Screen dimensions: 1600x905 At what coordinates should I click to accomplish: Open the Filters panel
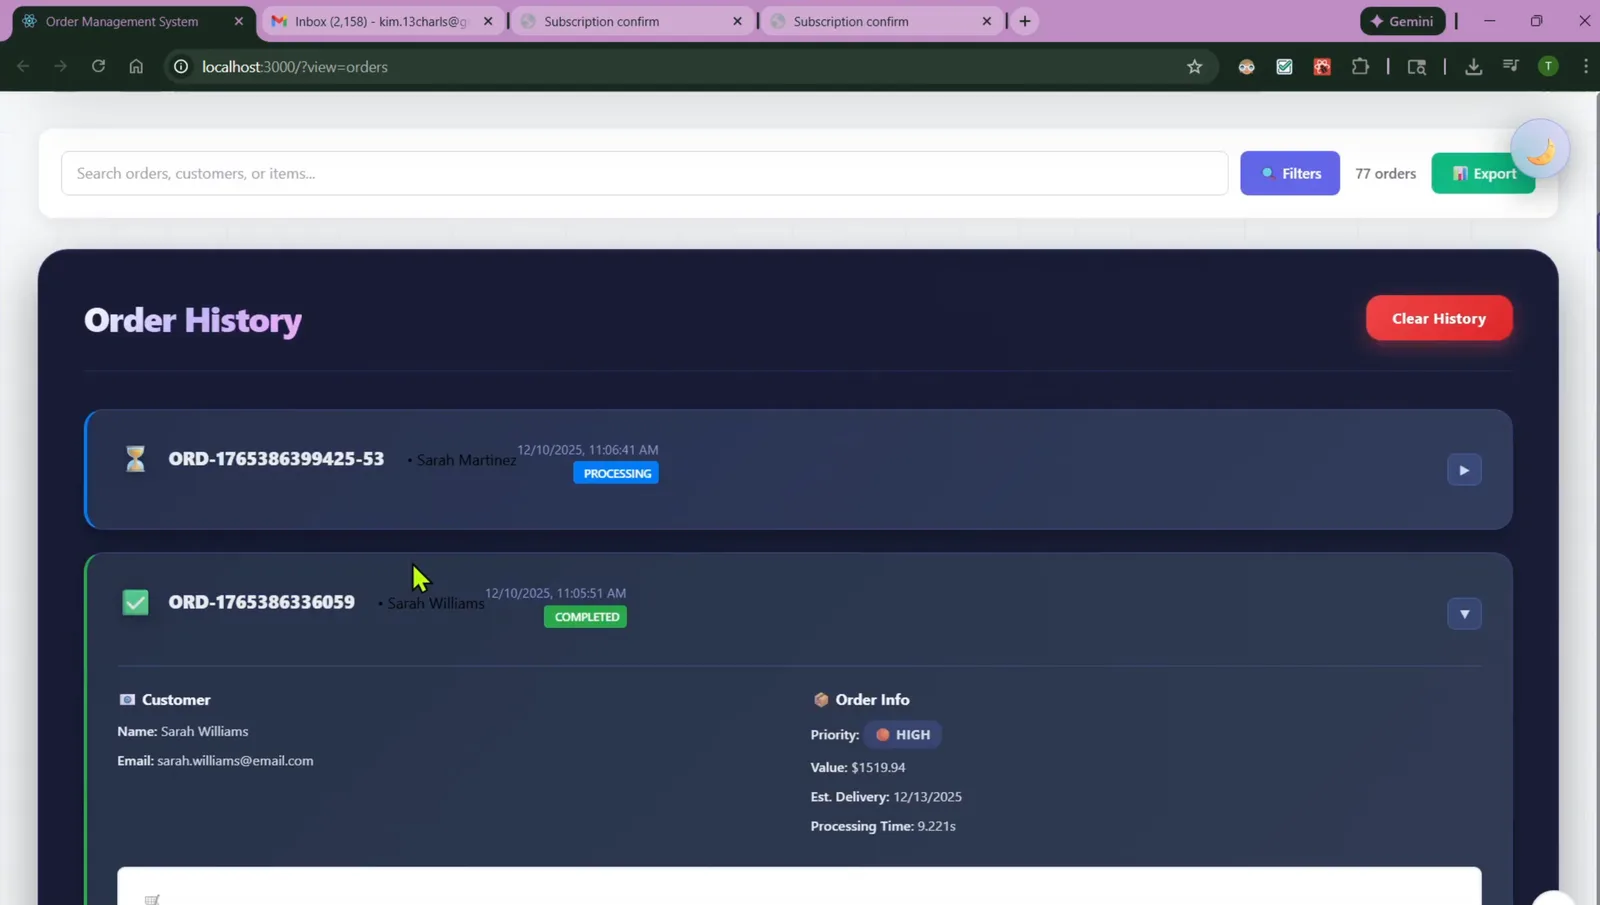pyautogui.click(x=1290, y=173)
